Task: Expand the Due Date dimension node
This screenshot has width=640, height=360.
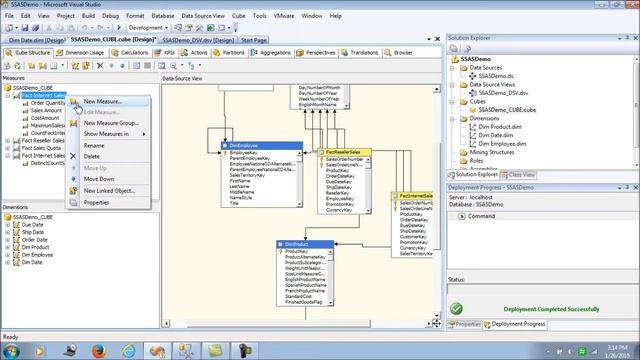Action: [x=7, y=224]
